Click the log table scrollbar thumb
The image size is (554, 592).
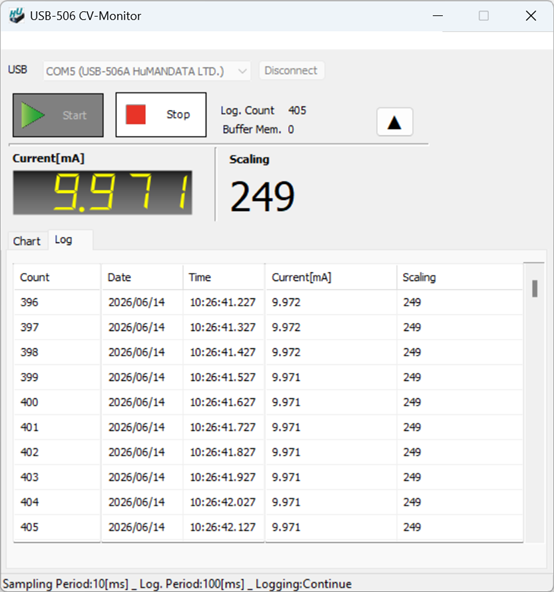pyautogui.click(x=534, y=289)
